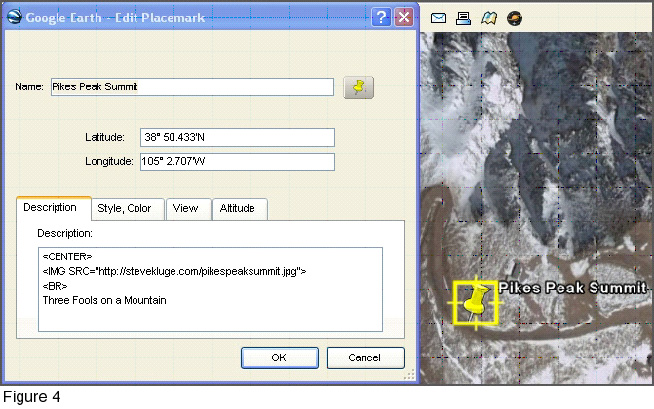Click the Pikes Peak Summit map label
Viewport: 654px width, 409px height.
pos(574,287)
